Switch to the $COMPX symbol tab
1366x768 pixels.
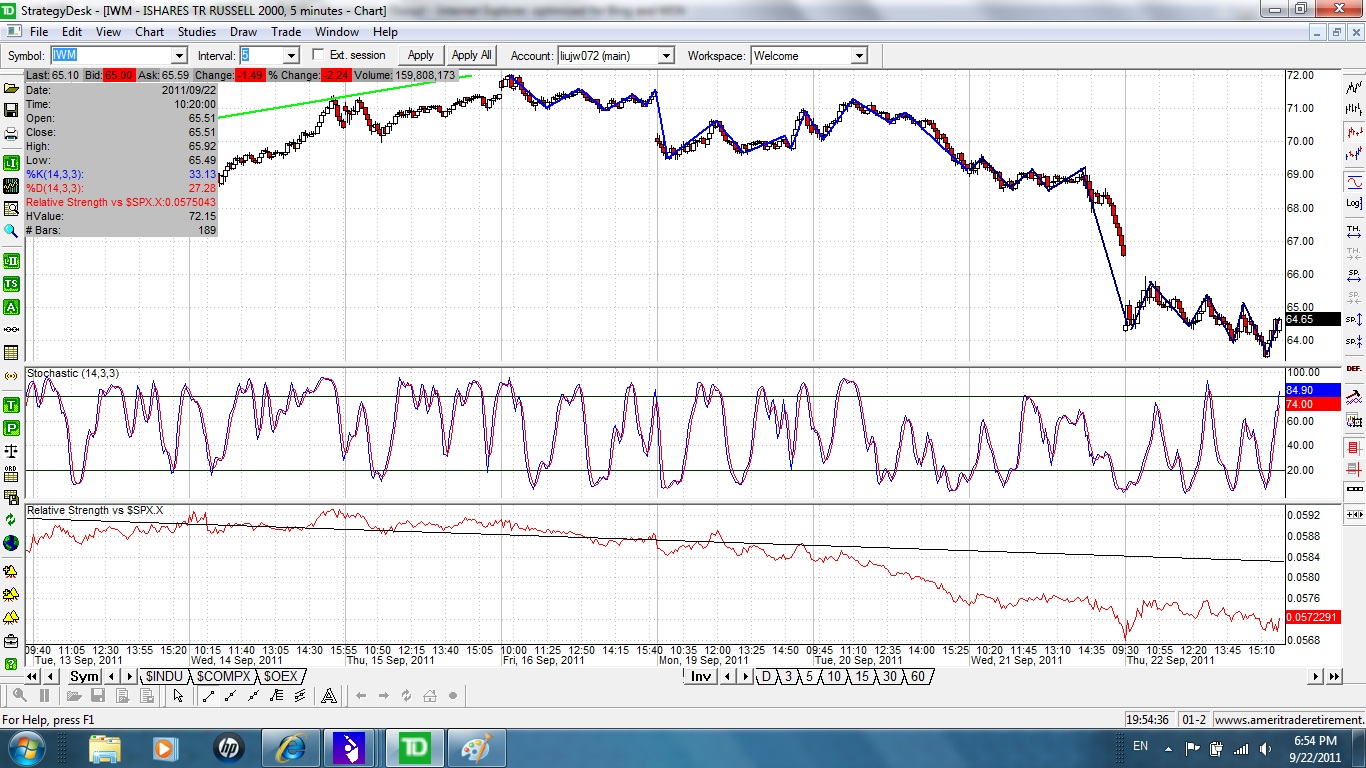tap(223, 677)
